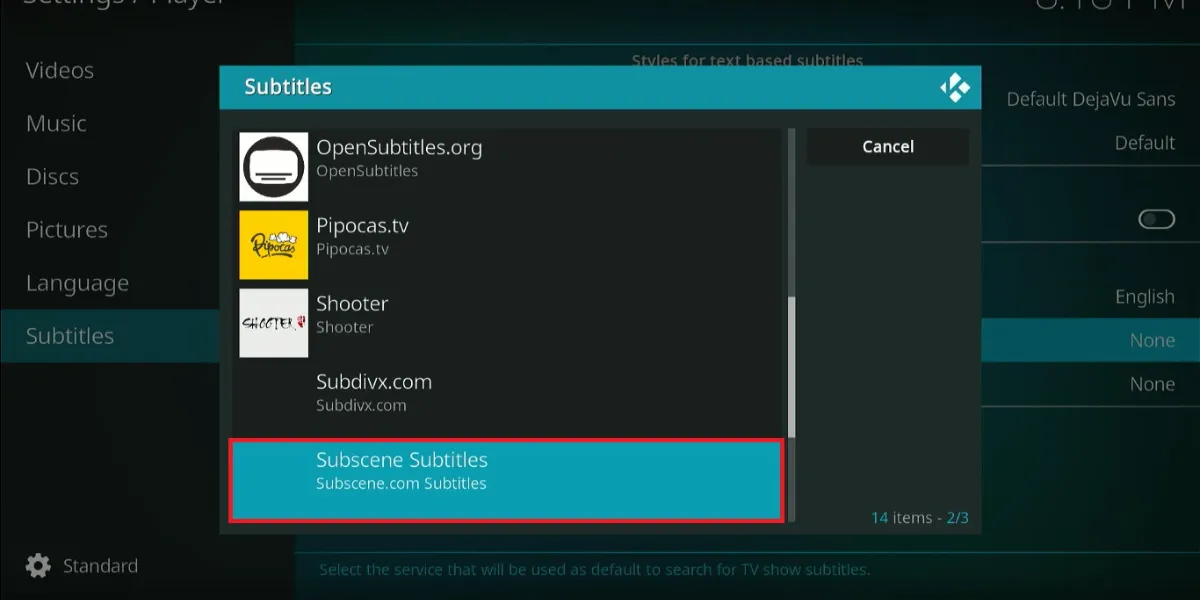Click the Shooter addon logo thumbnail

point(274,323)
